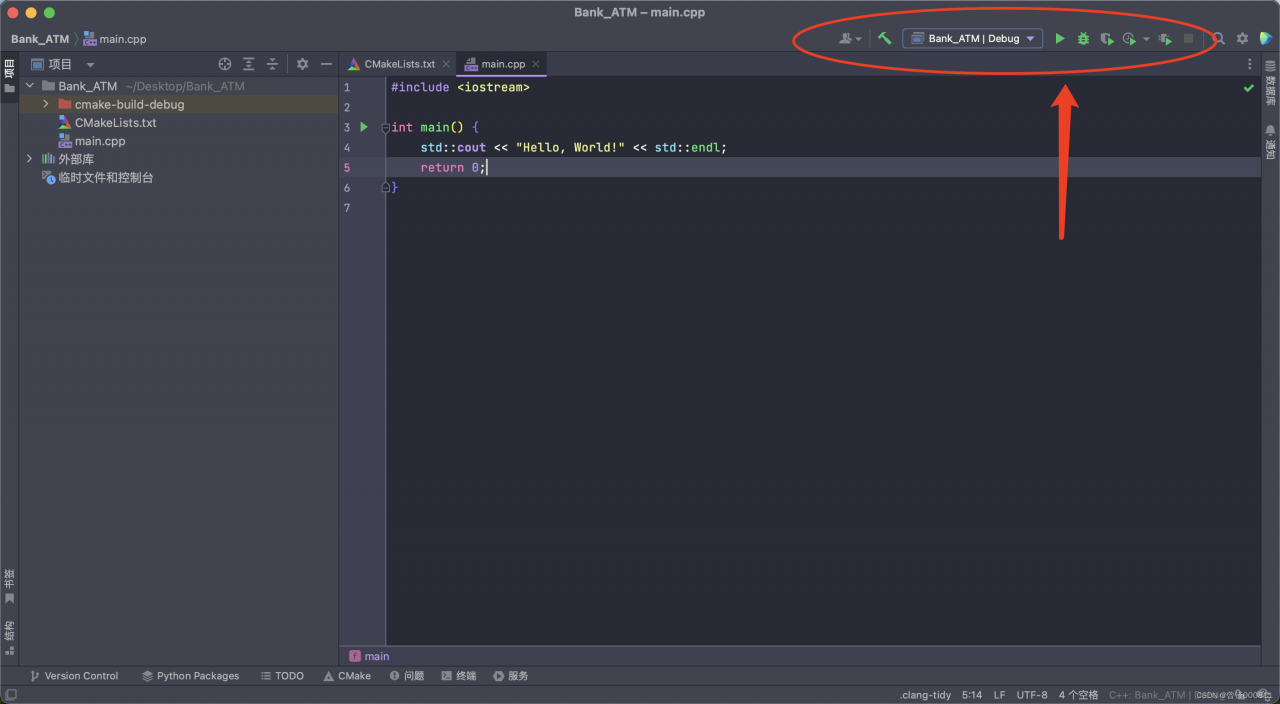
Task: Click the tool window quick-access icon at bottom left
Action: pos(9,695)
